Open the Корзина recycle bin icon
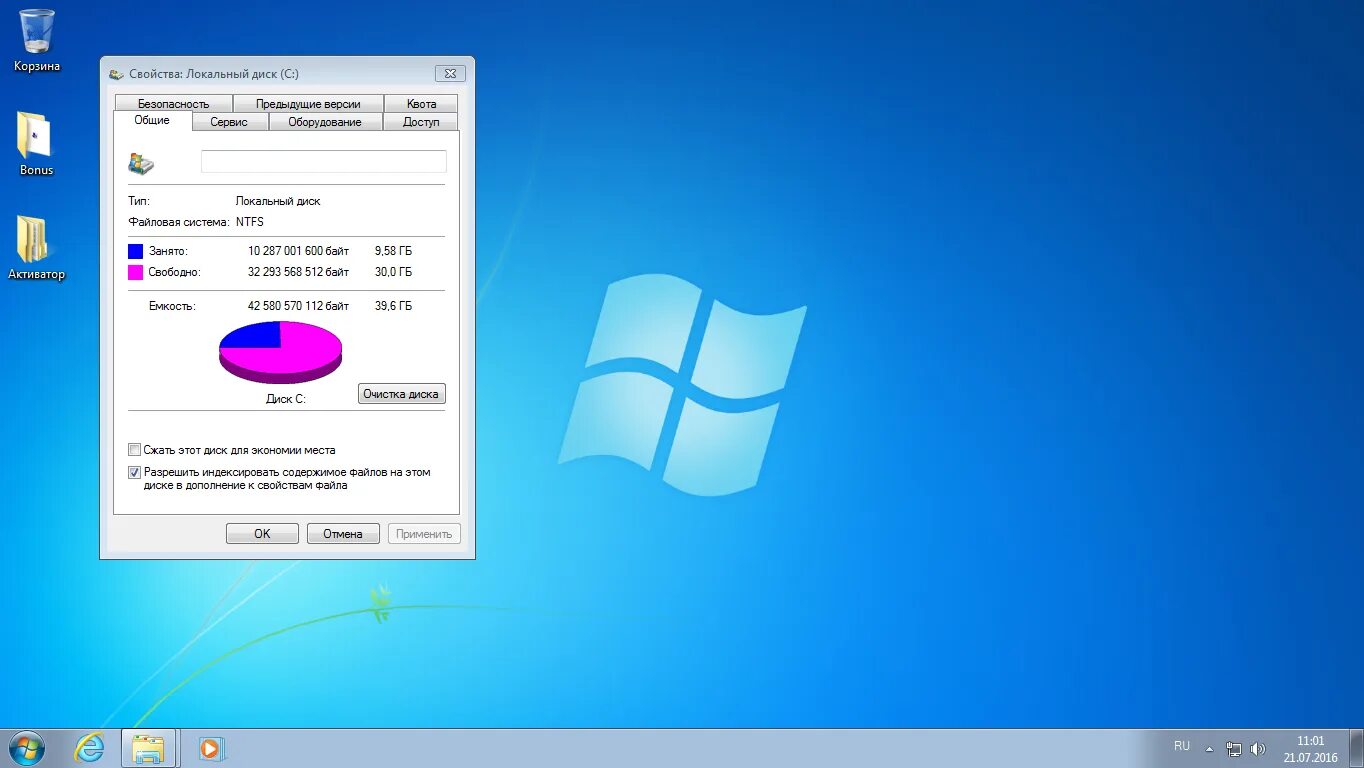1364x768 pixels. coord(37,40)
